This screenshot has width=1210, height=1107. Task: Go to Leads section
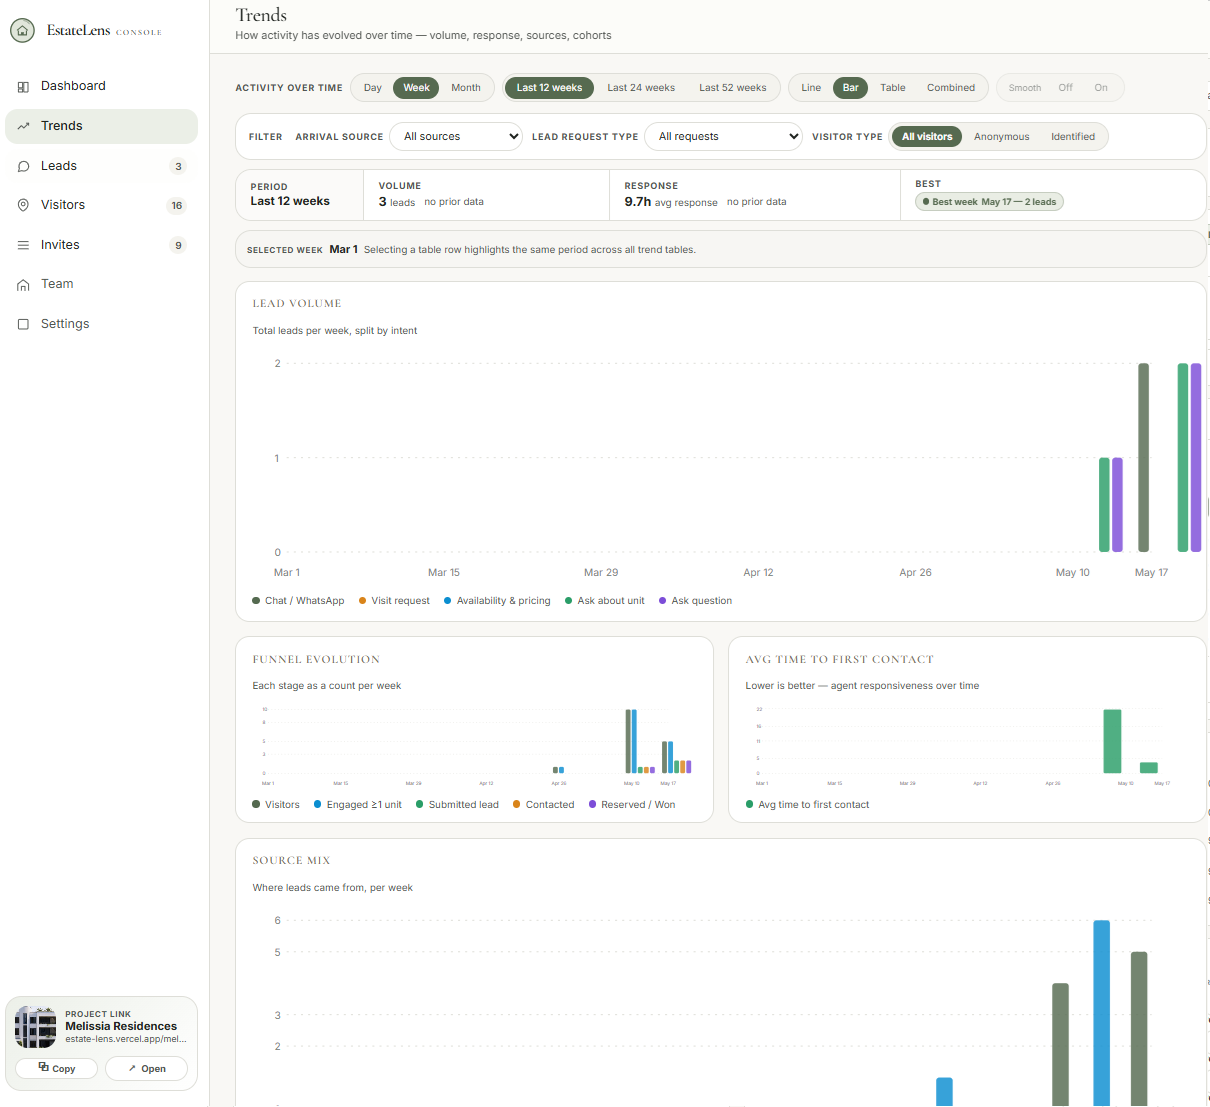tap(101, 166)
